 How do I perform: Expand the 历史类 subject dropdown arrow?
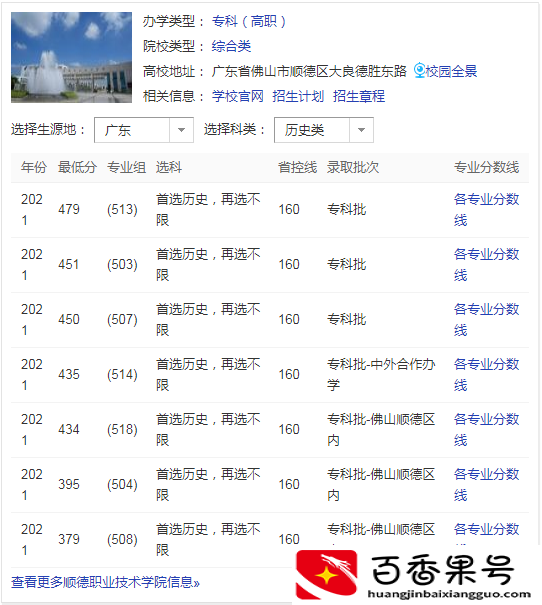[x=361, y=130]
